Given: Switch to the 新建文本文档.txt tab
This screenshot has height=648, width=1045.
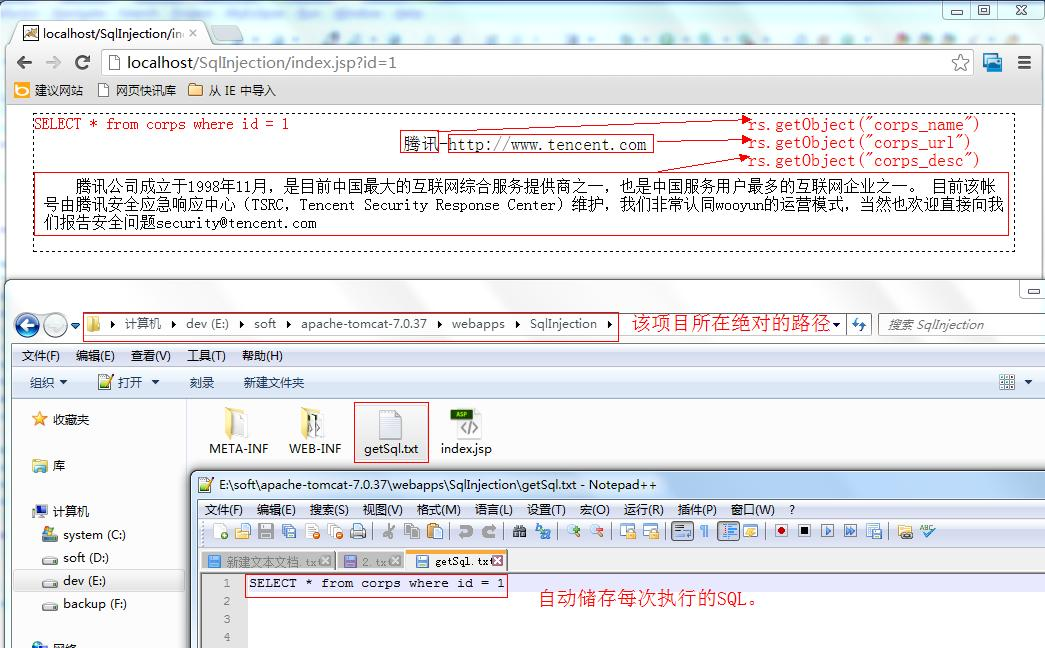Looking at the screenshot, I should point(269,561).
